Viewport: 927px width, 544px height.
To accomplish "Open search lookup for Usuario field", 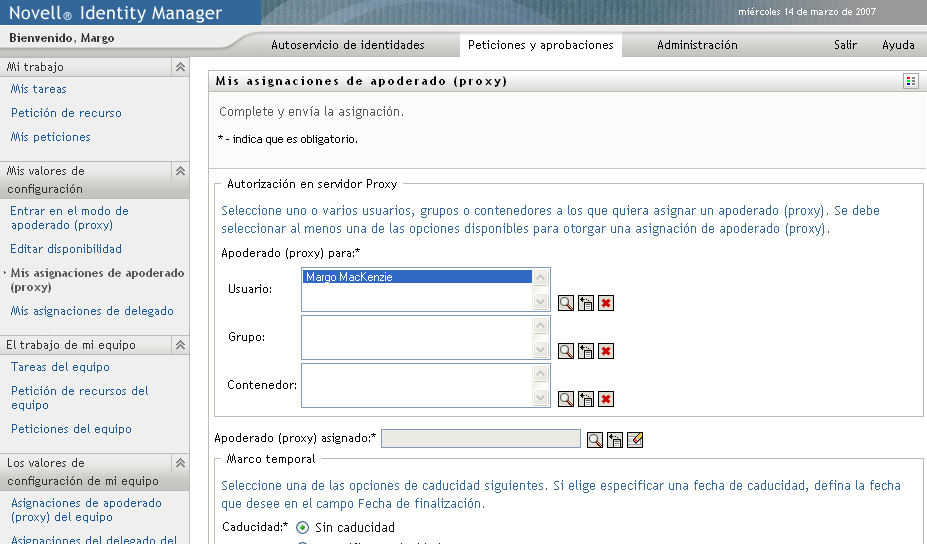I will (566, 303).
